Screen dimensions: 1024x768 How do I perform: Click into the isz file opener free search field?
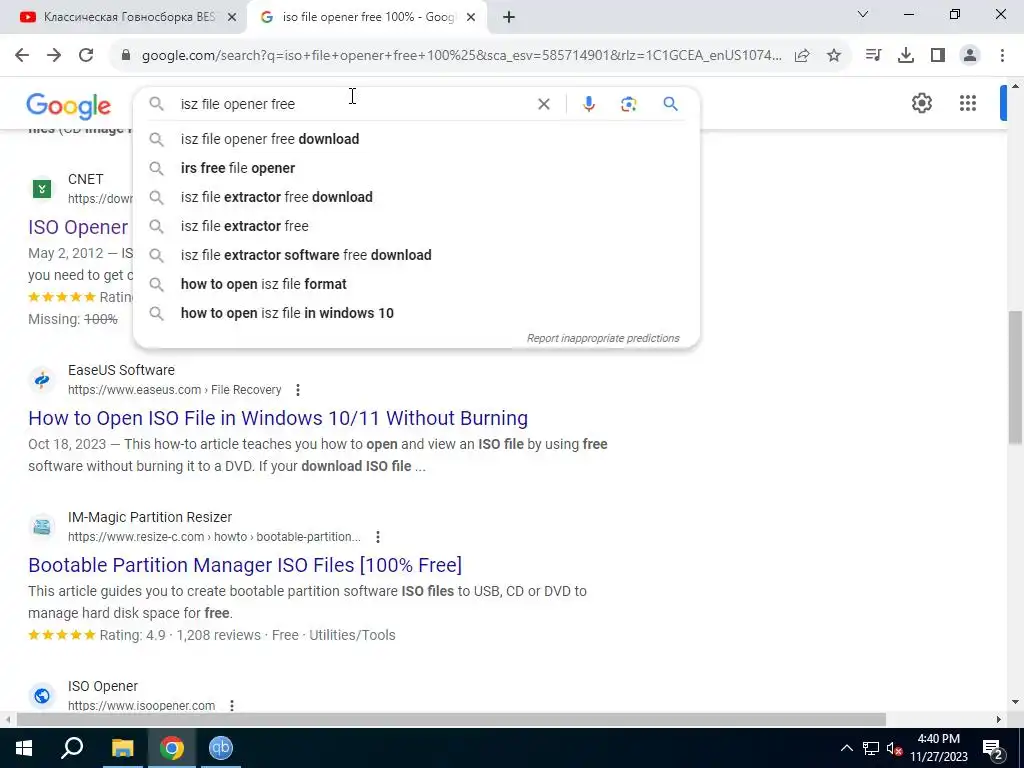click(x=353, y=104)
